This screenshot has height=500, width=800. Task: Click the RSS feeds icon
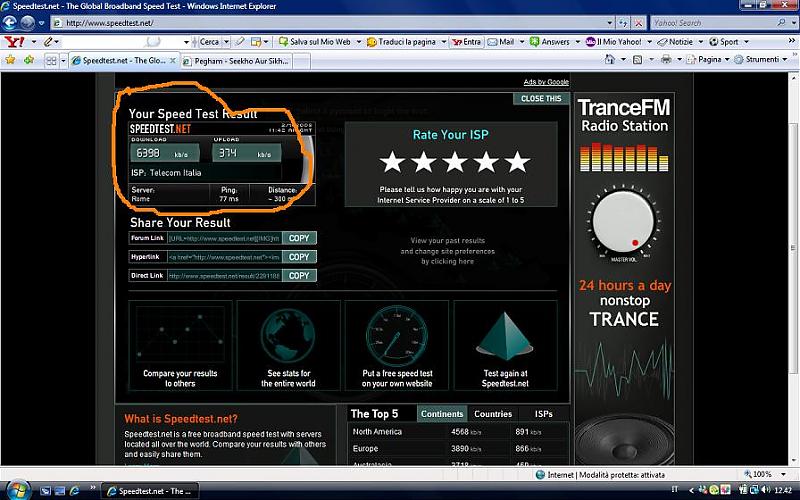(638, 60)
